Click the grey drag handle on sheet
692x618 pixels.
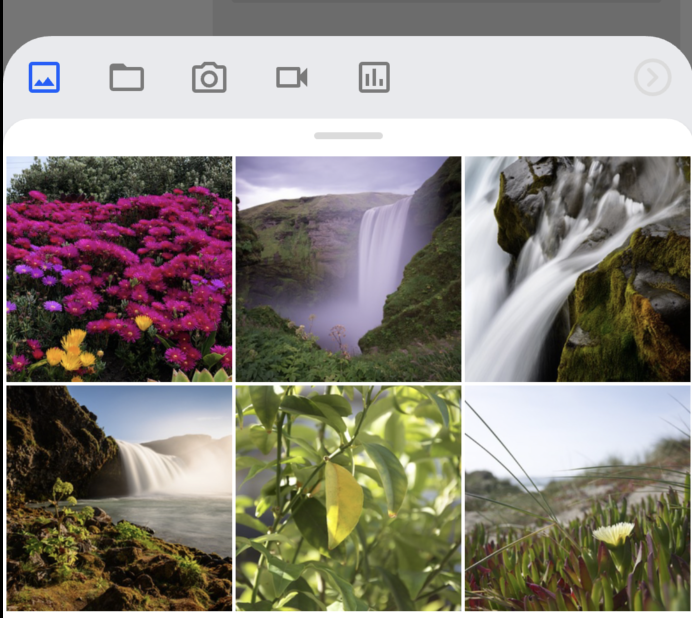coord(348,135)
